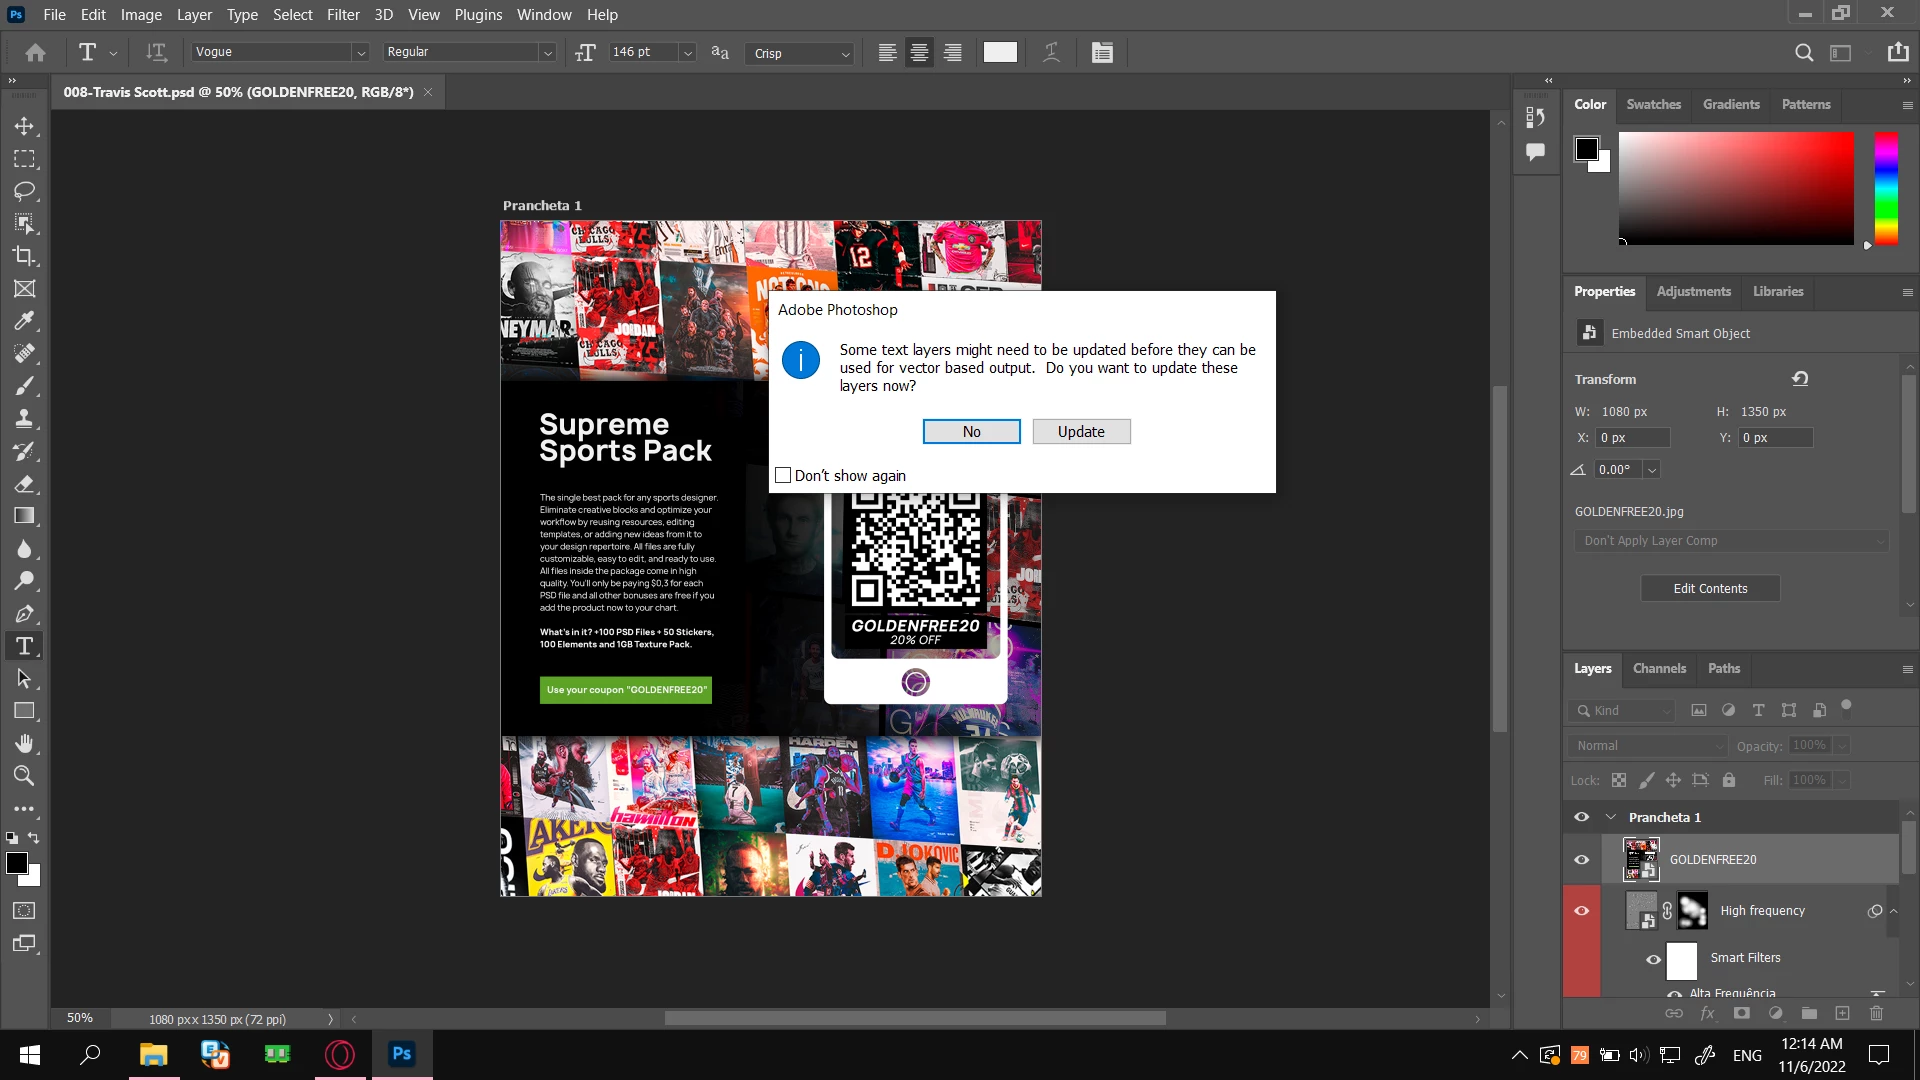The width and height of the screenshot is (1920, 1080).
Task: Select the Clone Stamp tool
Action: point(24,418)
